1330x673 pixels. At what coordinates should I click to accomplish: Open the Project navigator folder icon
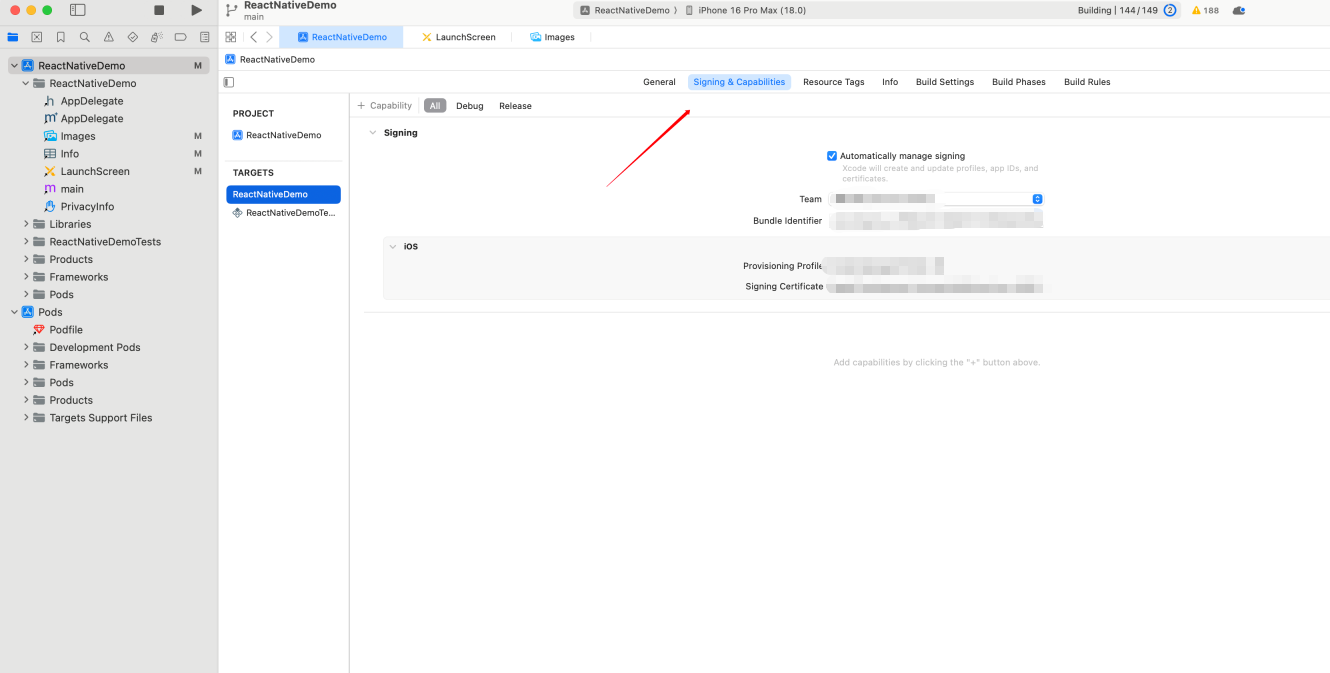13,37
